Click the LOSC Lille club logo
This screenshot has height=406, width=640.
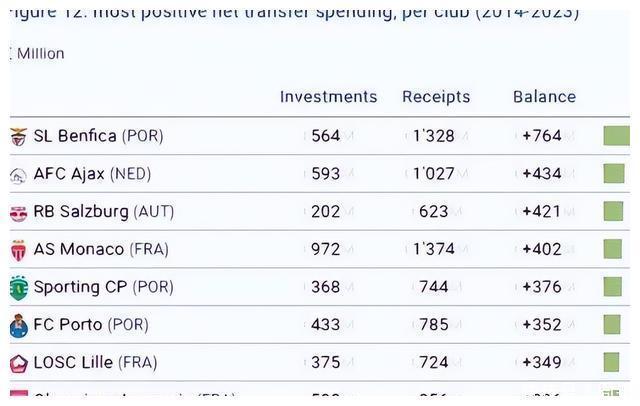pos(18,363)
